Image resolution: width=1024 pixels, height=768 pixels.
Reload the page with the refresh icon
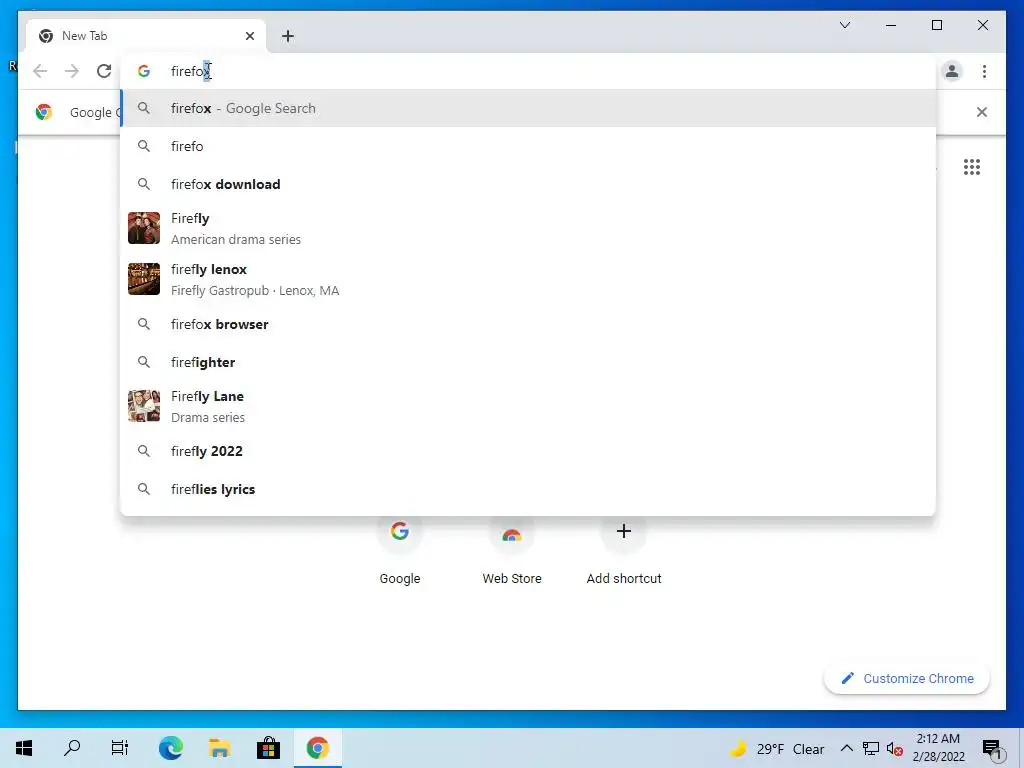coord(104,71)
